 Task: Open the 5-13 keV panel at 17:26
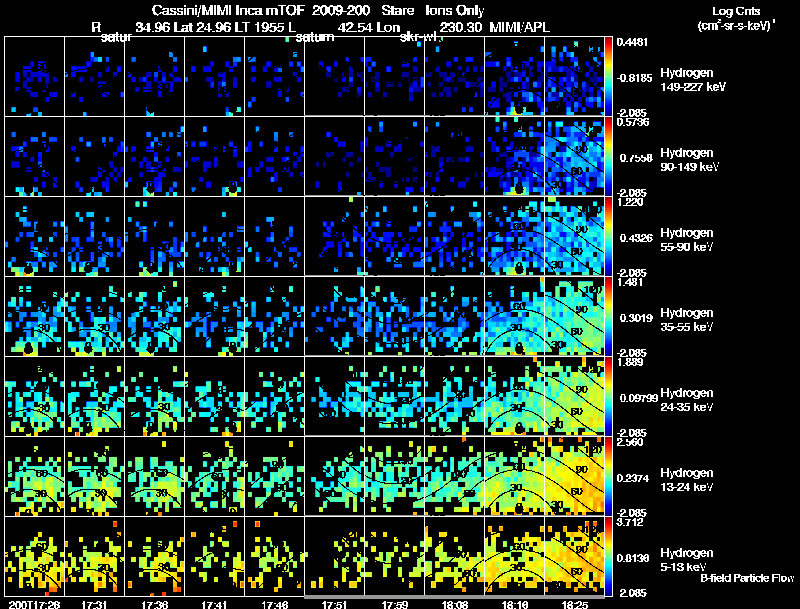click(x=35, y=556)
